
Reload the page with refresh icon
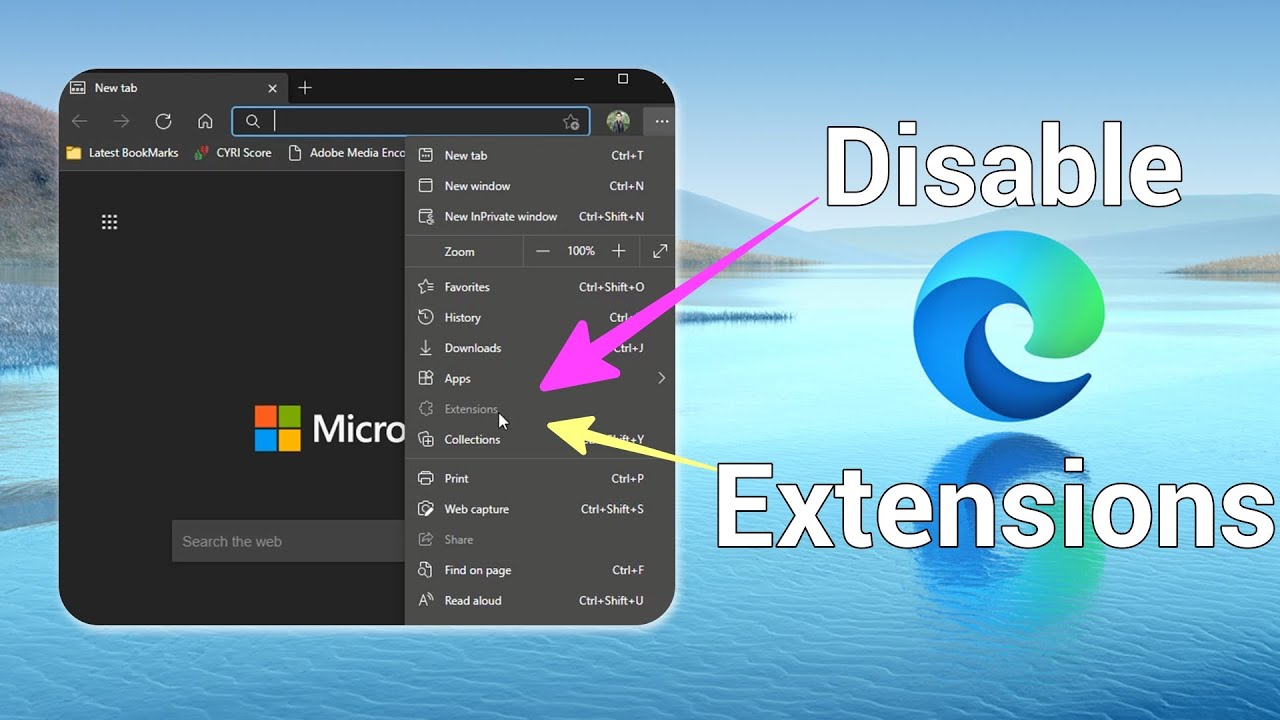click(x=164, y=121)
